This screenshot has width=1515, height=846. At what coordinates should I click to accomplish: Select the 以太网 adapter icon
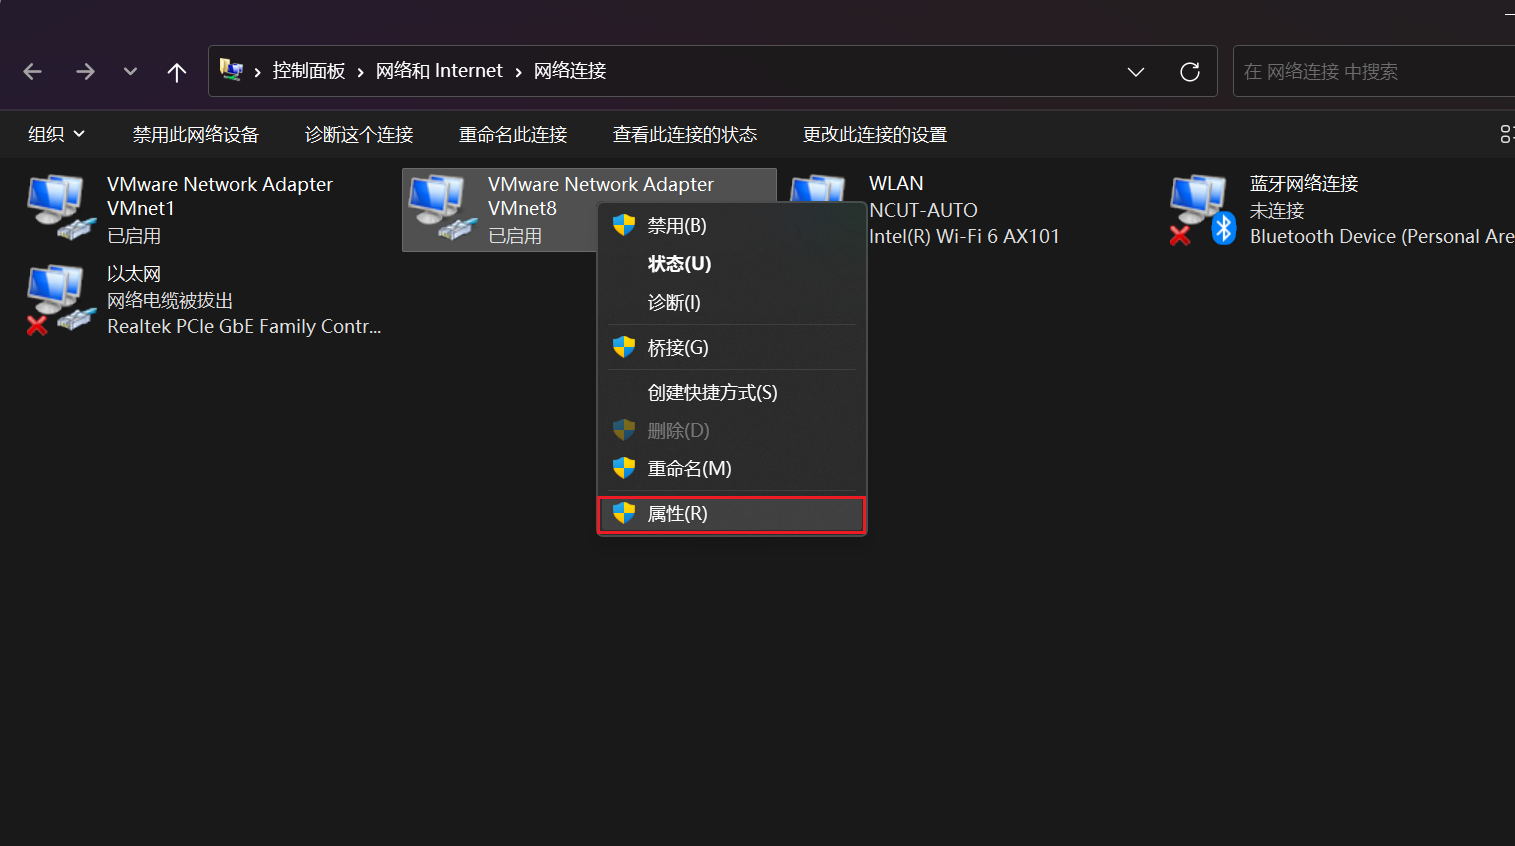[60, 298]
